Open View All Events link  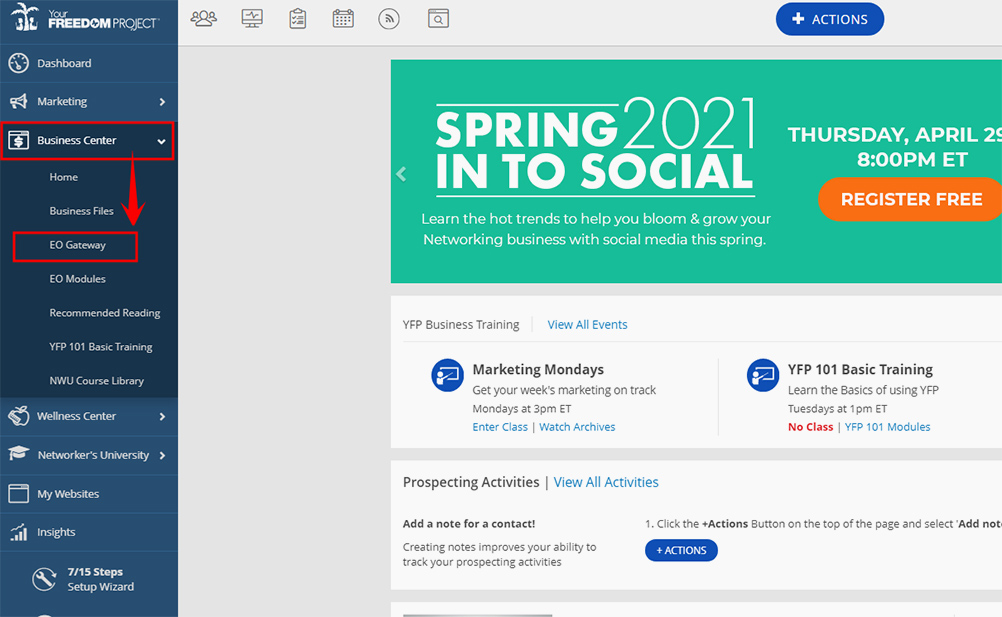coord(587,324)
